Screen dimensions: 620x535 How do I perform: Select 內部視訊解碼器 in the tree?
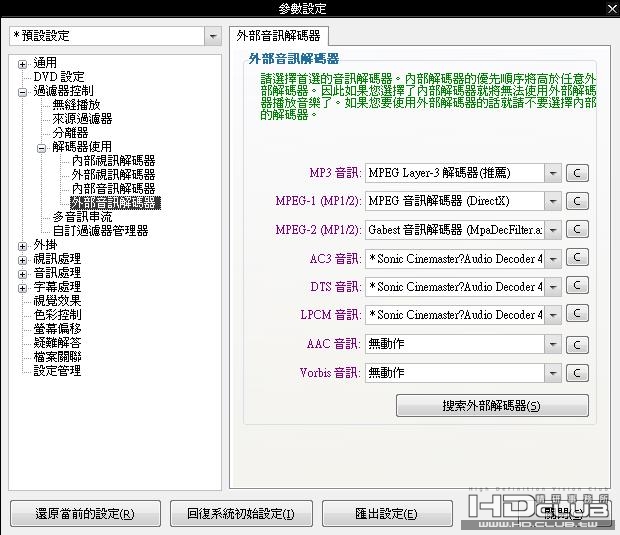coord(113,161)
